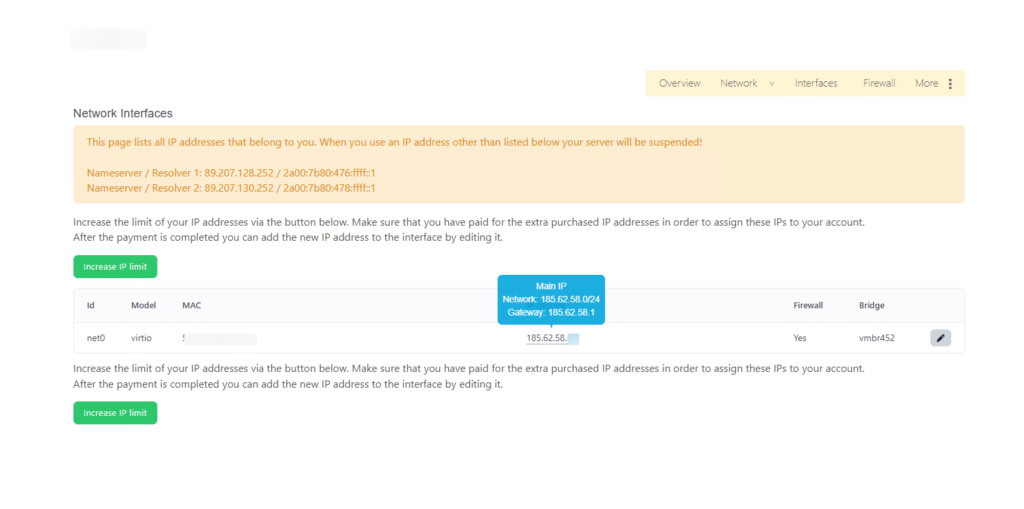The height and width of the screenshot is (509, 1024).
Task: Switch to the Interfaces tab
Action: tap(815, 83)
